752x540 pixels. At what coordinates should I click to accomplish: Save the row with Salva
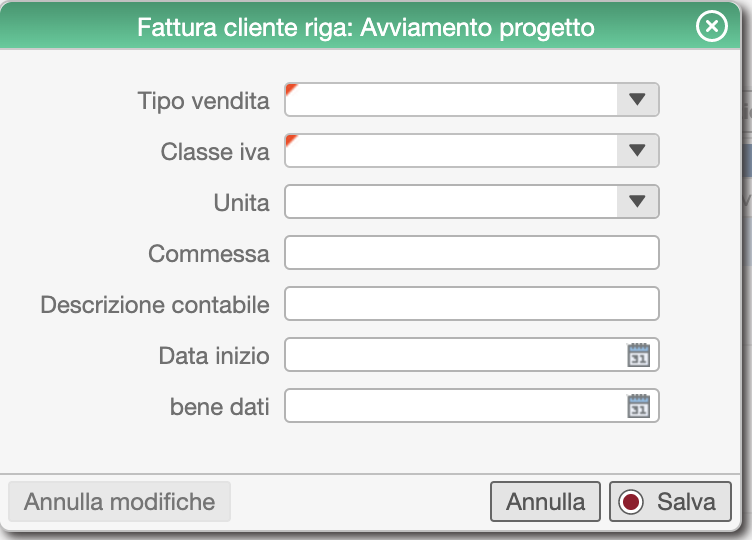(670, 502)
